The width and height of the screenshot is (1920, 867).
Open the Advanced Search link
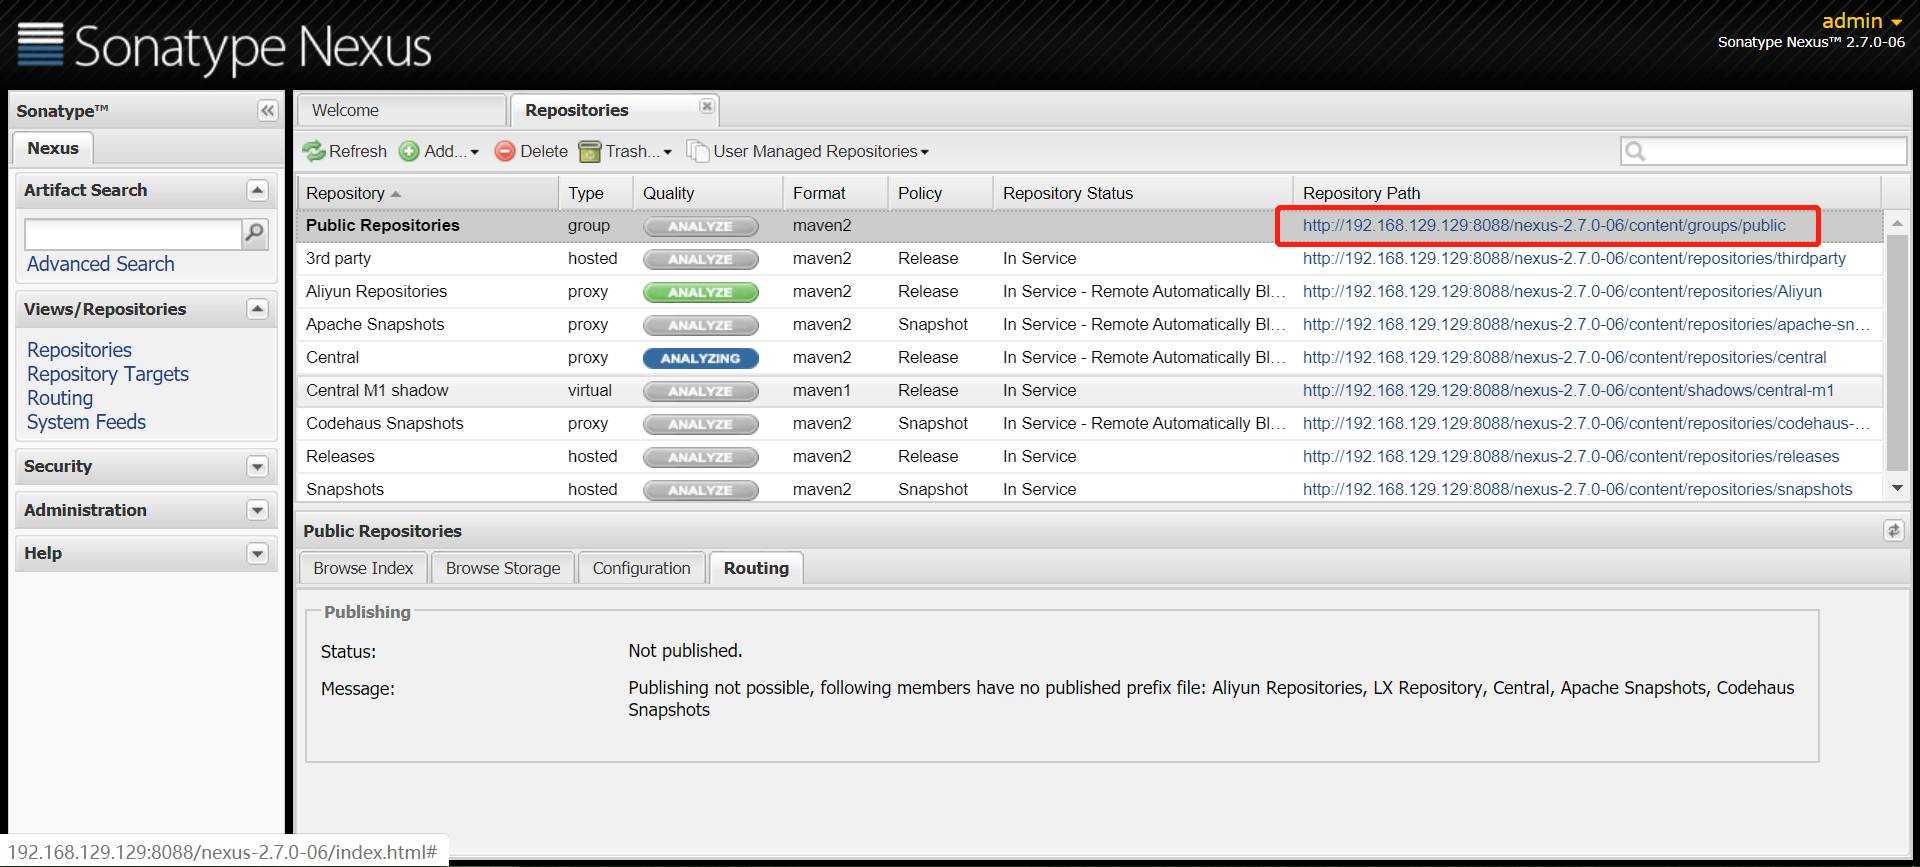[100, 264]
